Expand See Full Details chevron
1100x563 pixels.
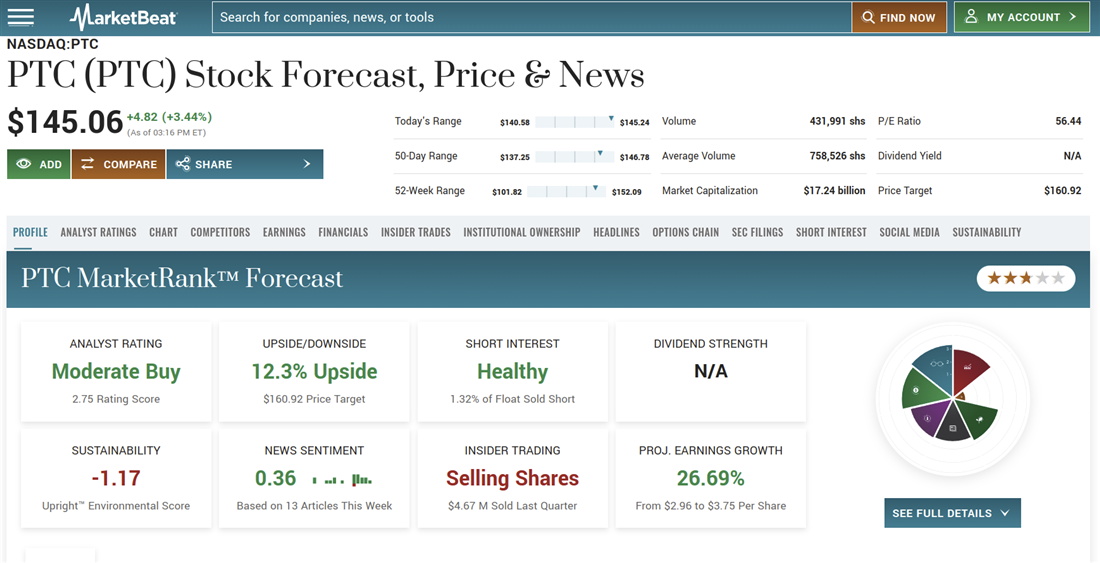(1005, 513)
